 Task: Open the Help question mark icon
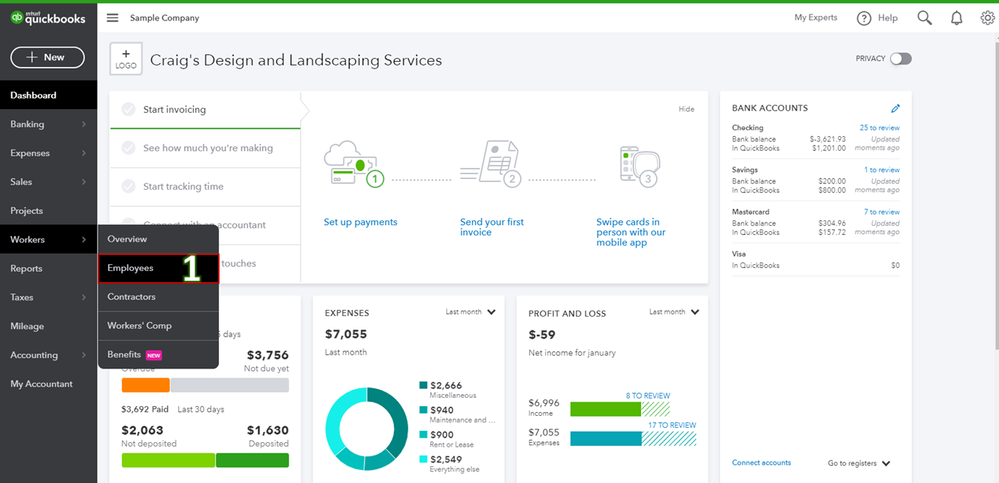pos(863,18)
